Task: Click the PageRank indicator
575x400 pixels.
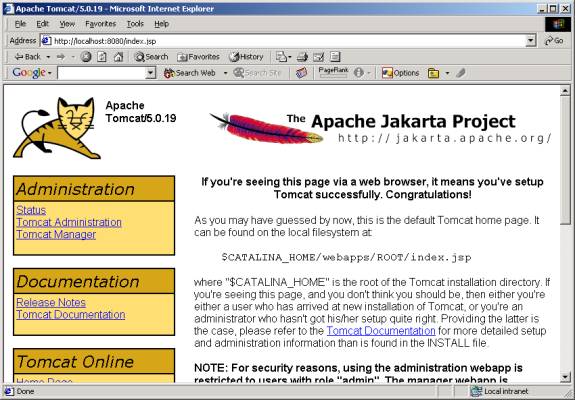Action: tap(333, 72)
